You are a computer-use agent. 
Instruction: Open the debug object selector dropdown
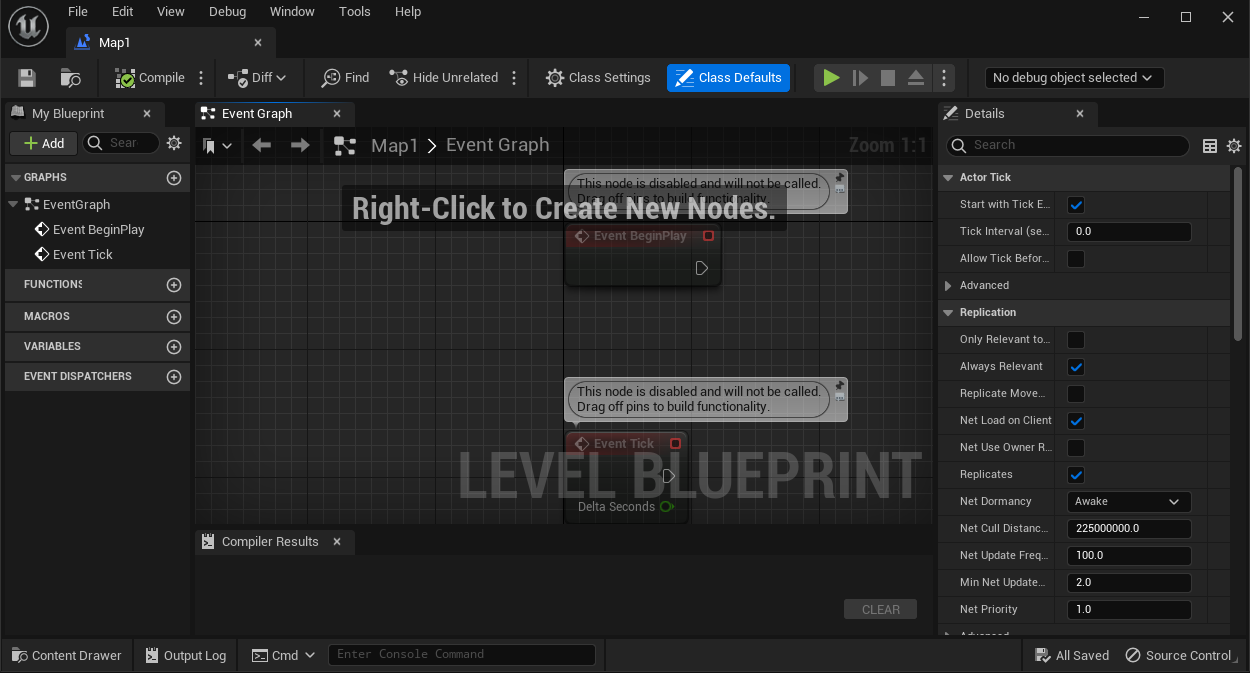click(1073, 78)
